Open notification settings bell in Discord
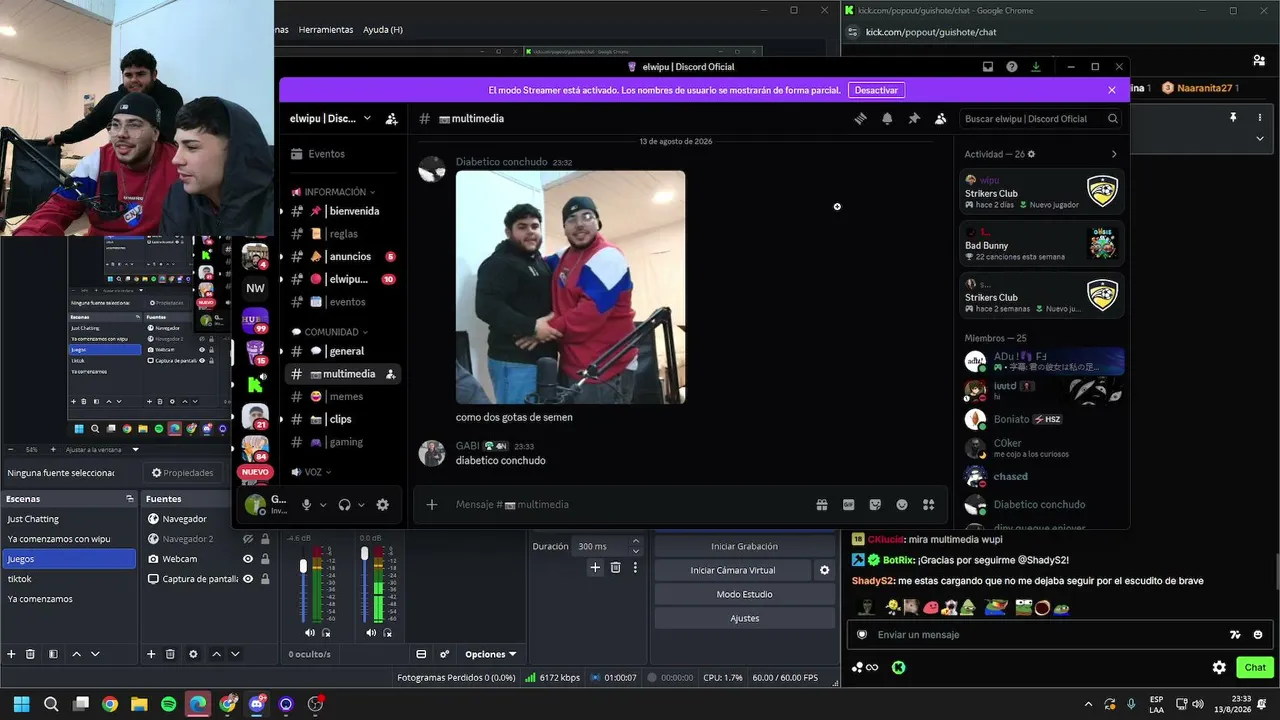Image resolution: width=1280 pixels, height=720 pixels. 887,118
